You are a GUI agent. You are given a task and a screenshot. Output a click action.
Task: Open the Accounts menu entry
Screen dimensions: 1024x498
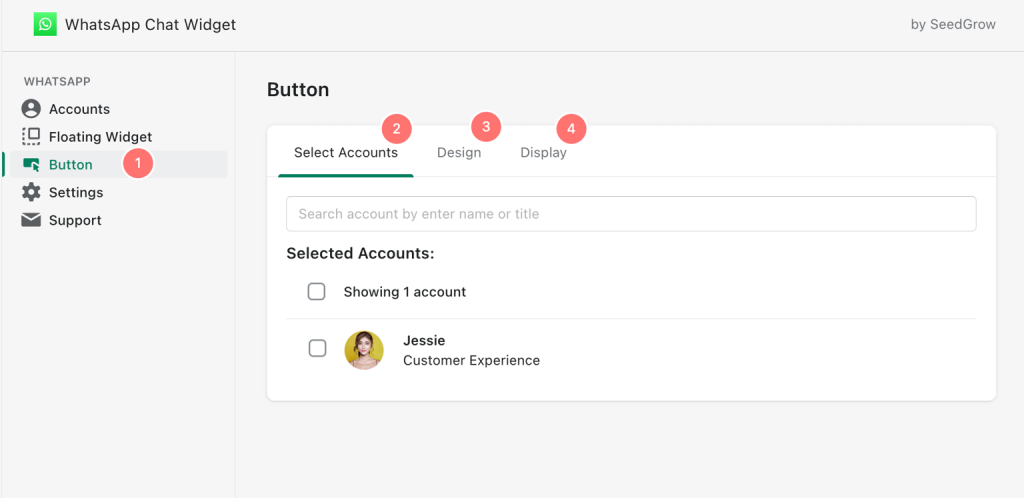pyautogui.click(x=79, y=109)
